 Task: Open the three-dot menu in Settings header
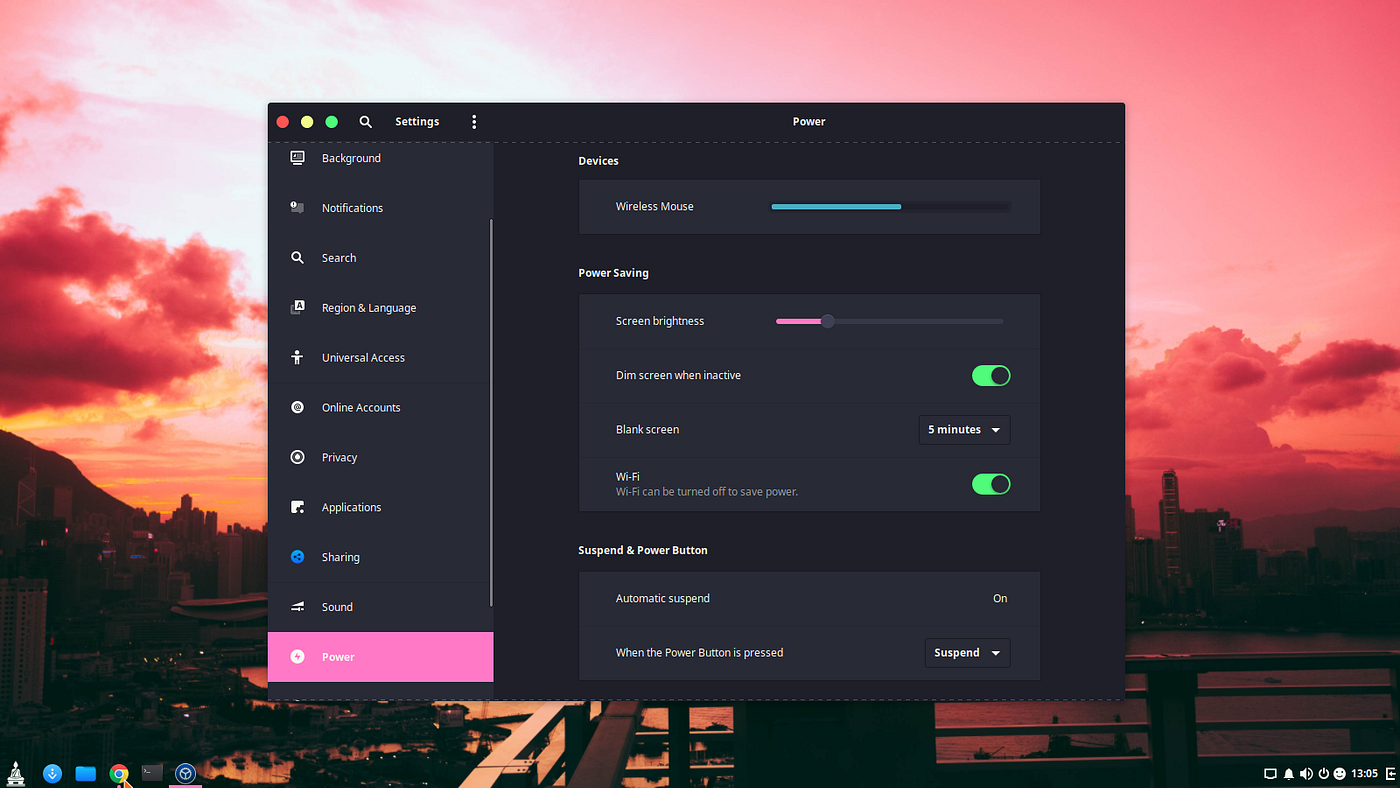click(x=474, y=121)
